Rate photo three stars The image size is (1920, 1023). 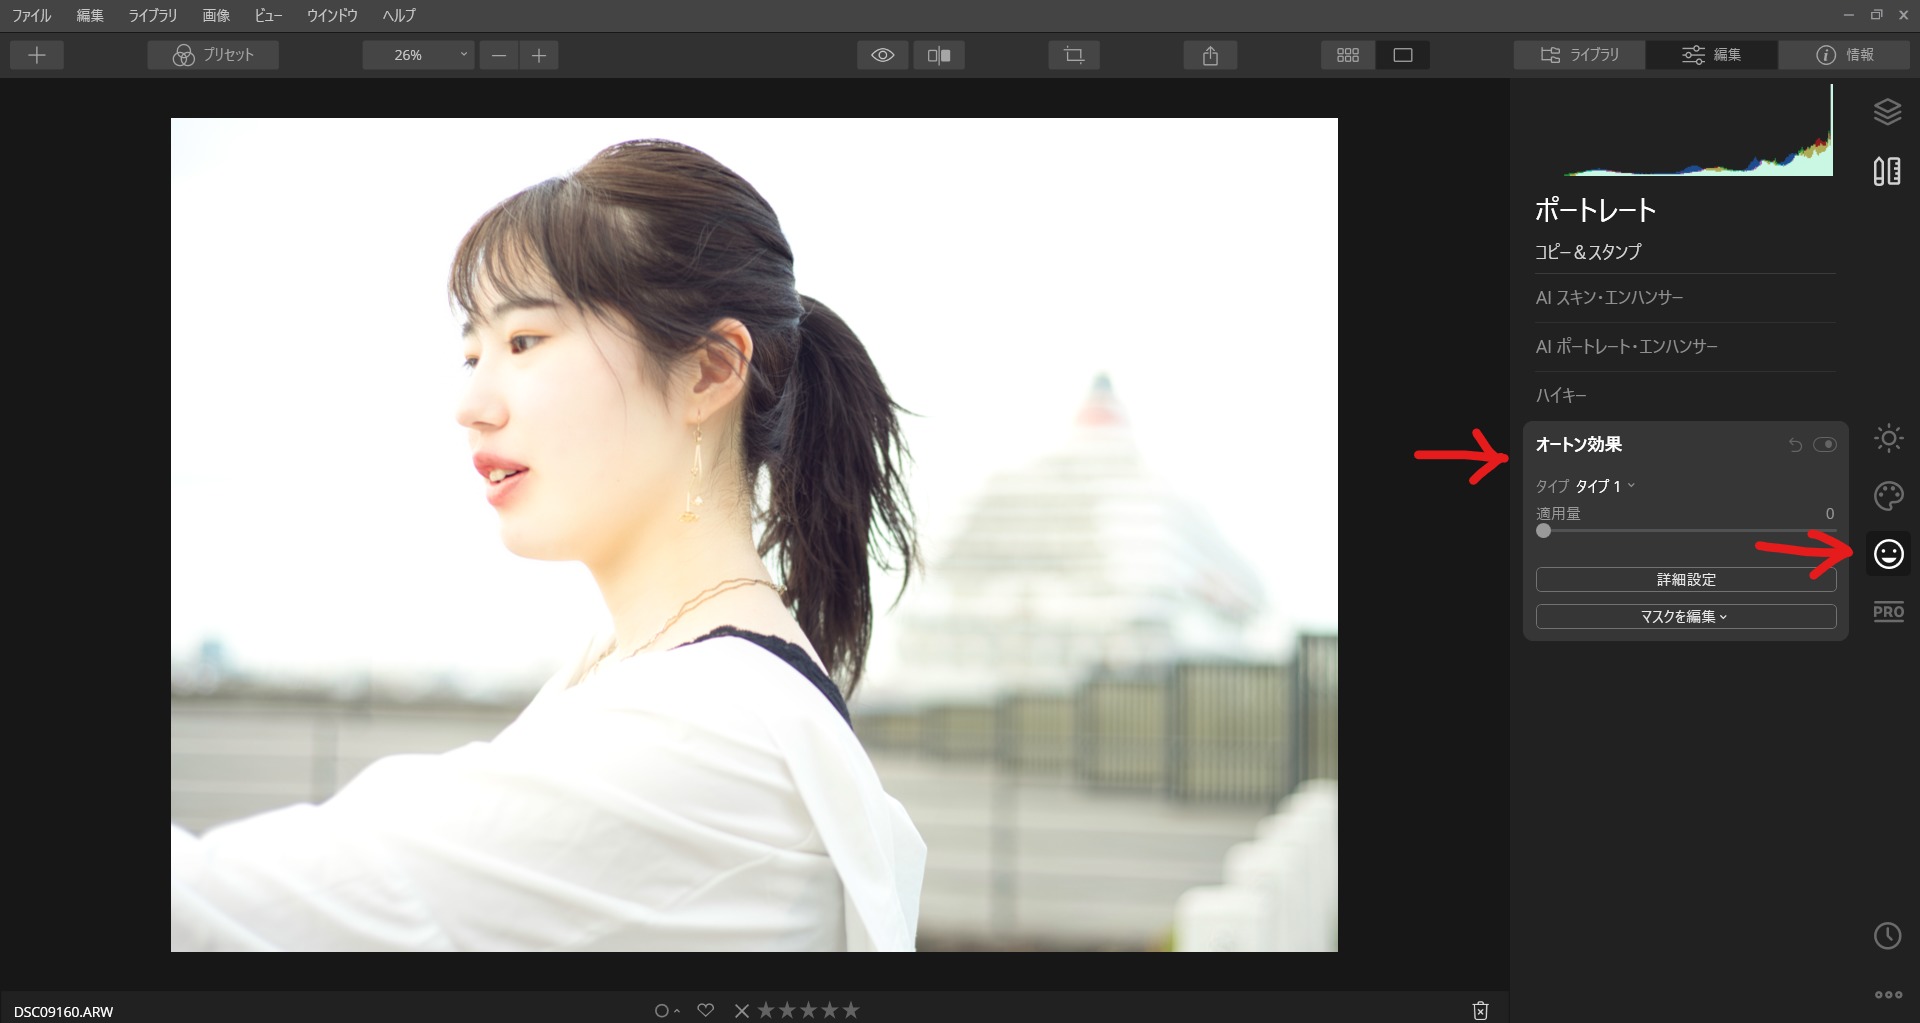(808, 1011)
